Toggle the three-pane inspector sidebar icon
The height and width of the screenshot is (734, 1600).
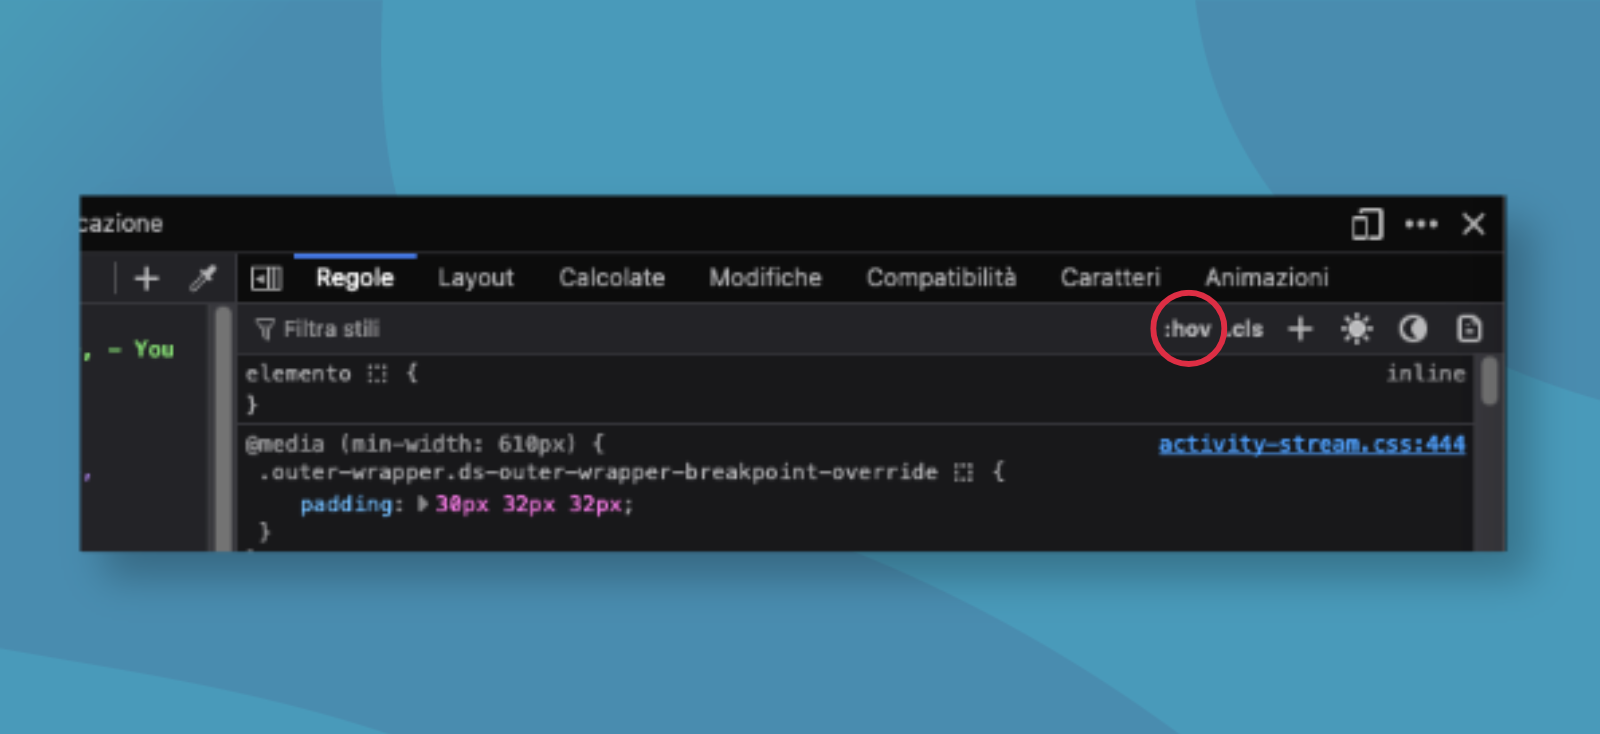pyautogui.click(x=266, y=278)
